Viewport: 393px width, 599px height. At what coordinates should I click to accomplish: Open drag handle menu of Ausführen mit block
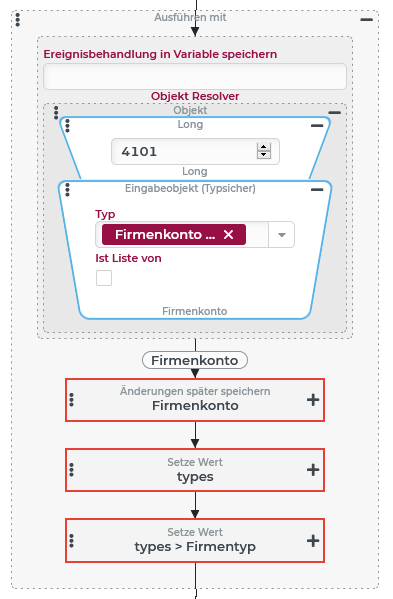pos(18,19)
